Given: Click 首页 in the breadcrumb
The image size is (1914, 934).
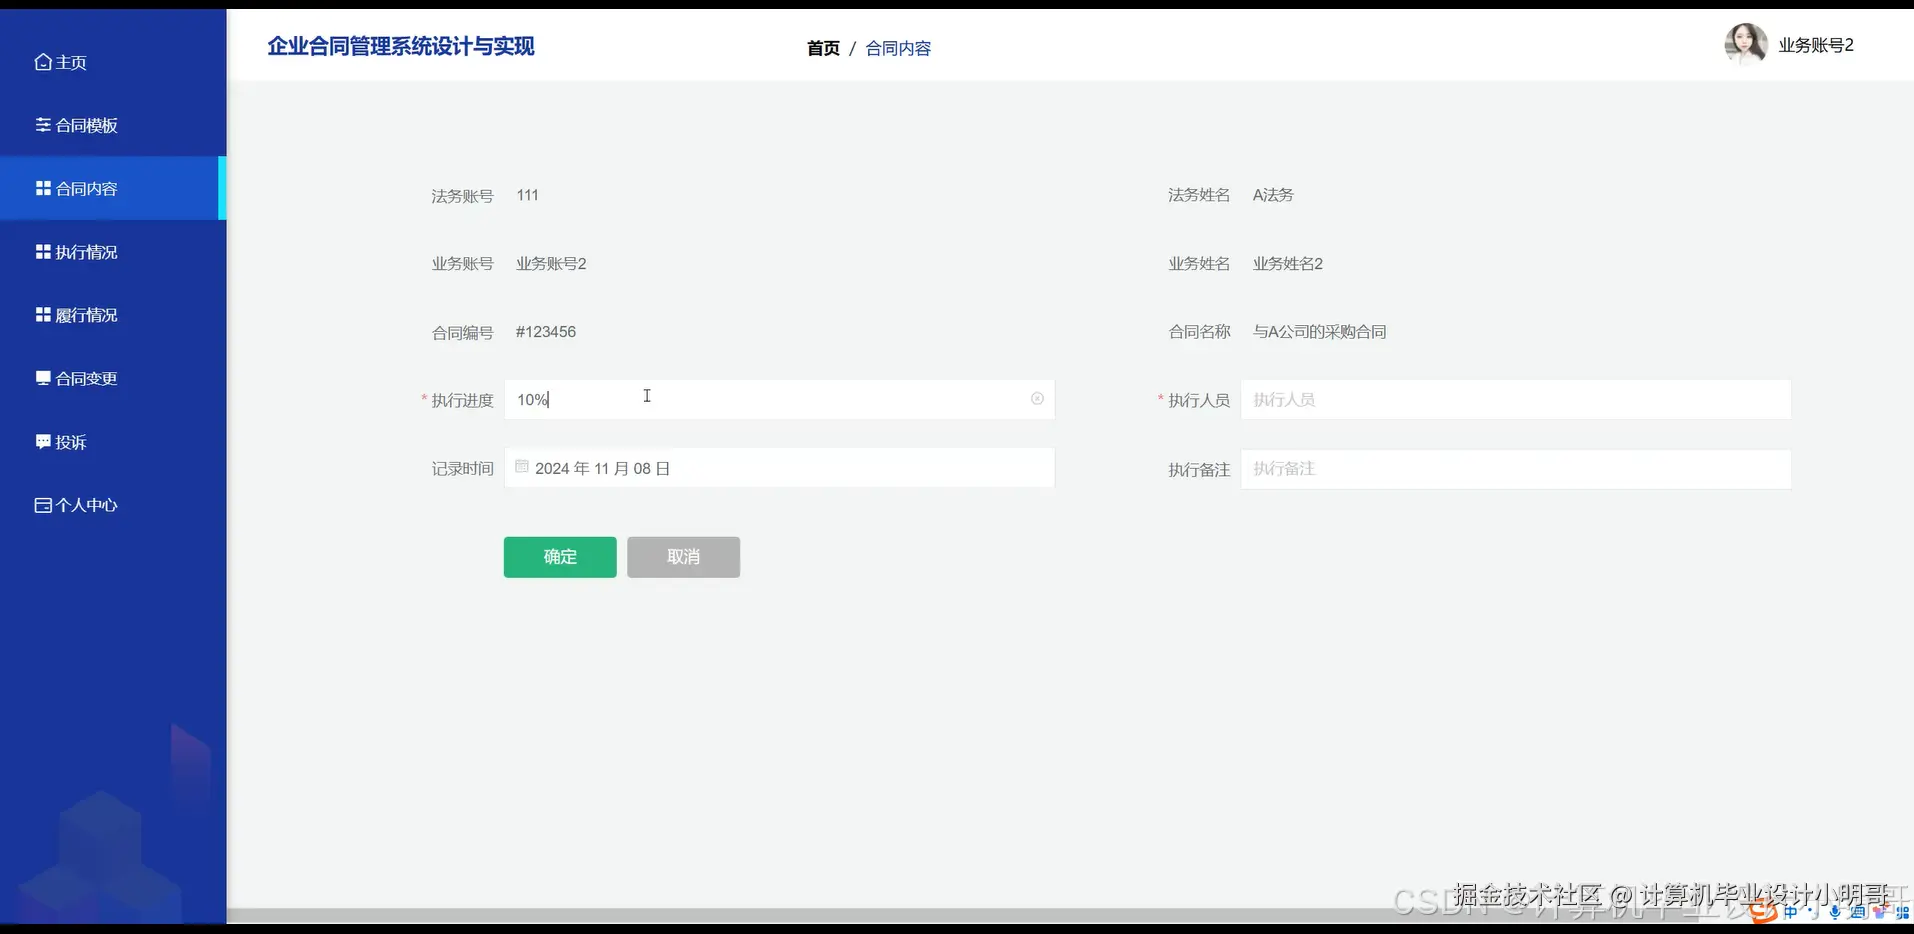Looking at the screenshot, I should coord(822,48).
